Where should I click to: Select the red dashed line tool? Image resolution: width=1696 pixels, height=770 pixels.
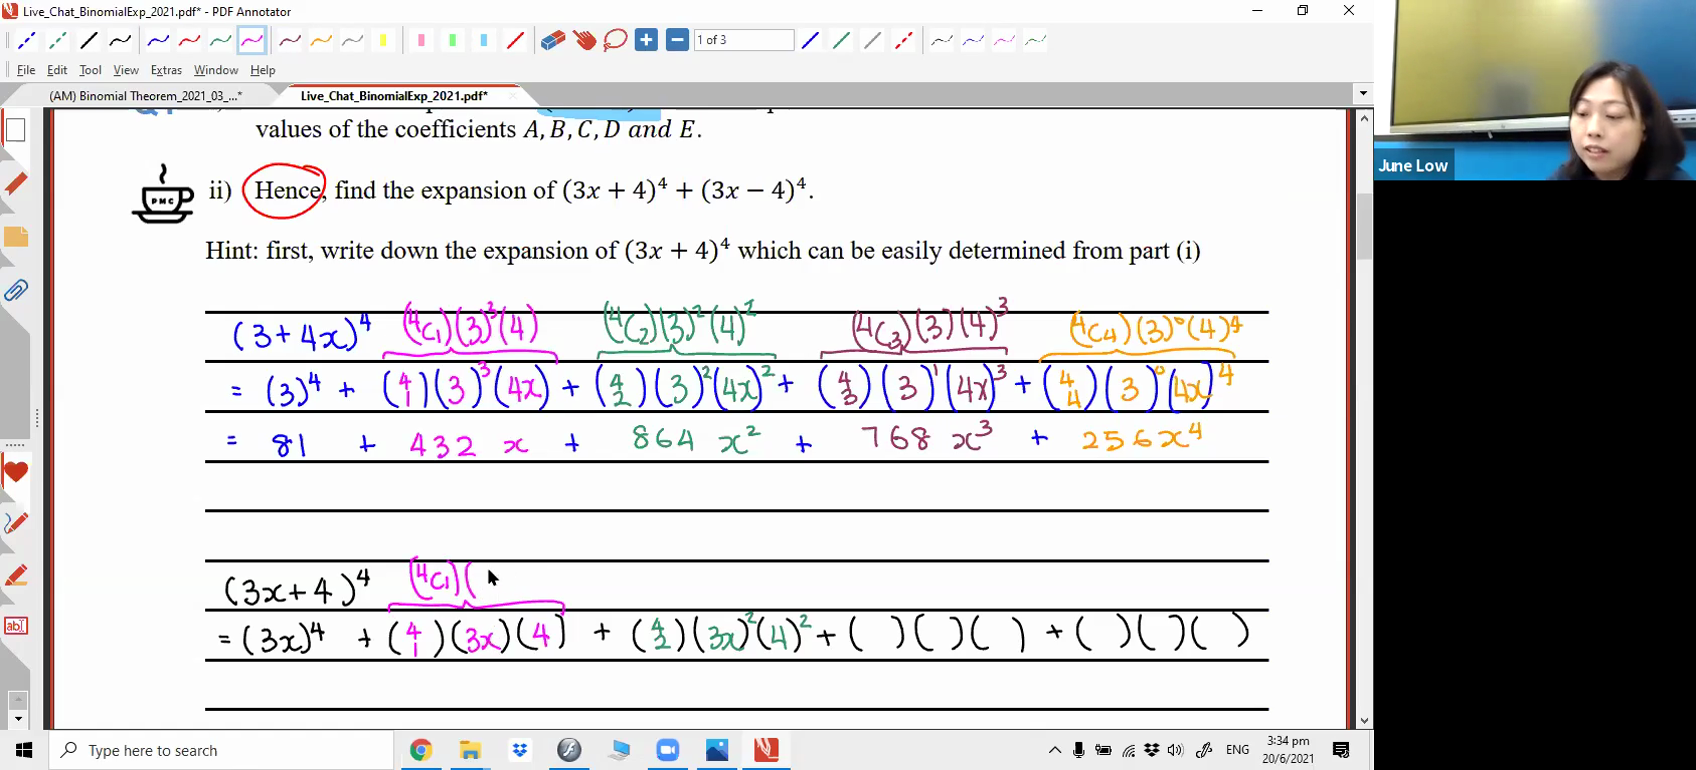click(x=903, y=41)
